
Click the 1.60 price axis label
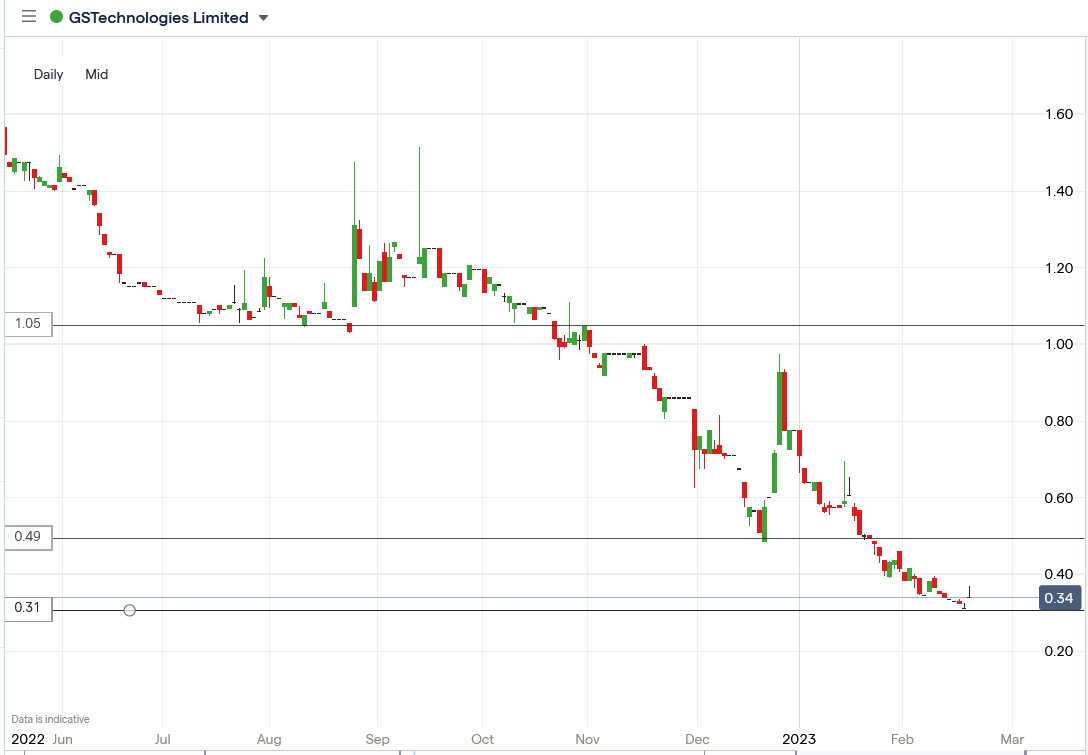[1059, 114]
